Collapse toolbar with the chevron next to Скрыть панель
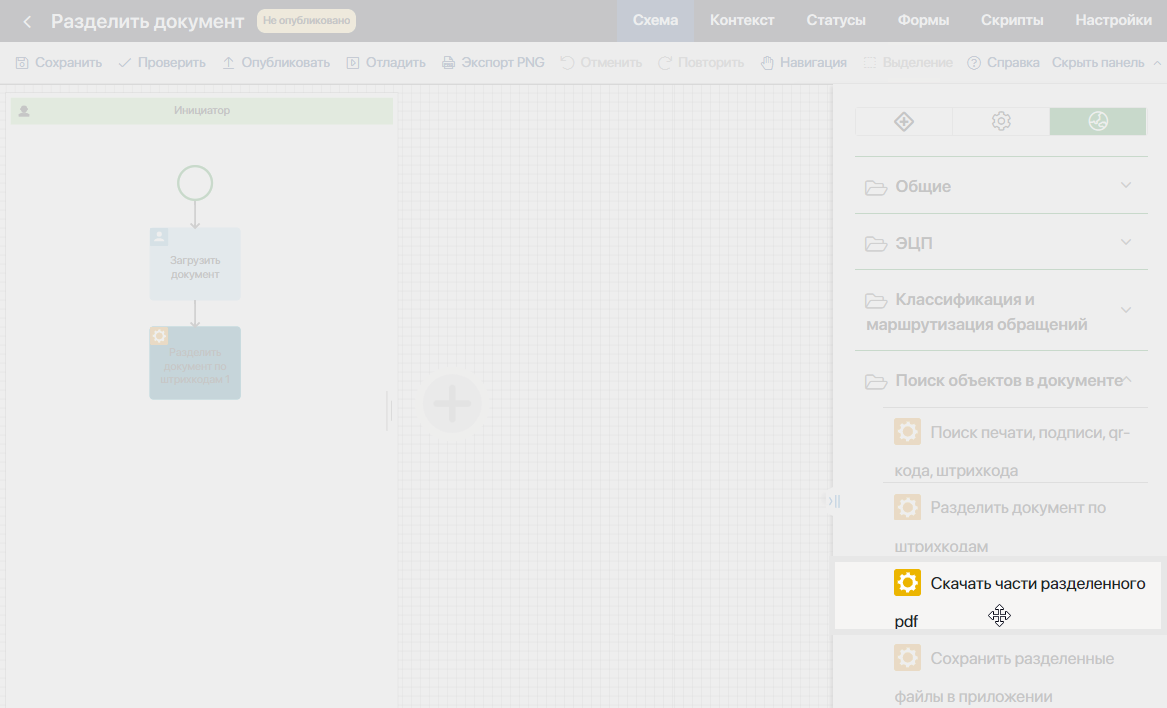This screenshot has height=708, width=1167. (1157, 63)
